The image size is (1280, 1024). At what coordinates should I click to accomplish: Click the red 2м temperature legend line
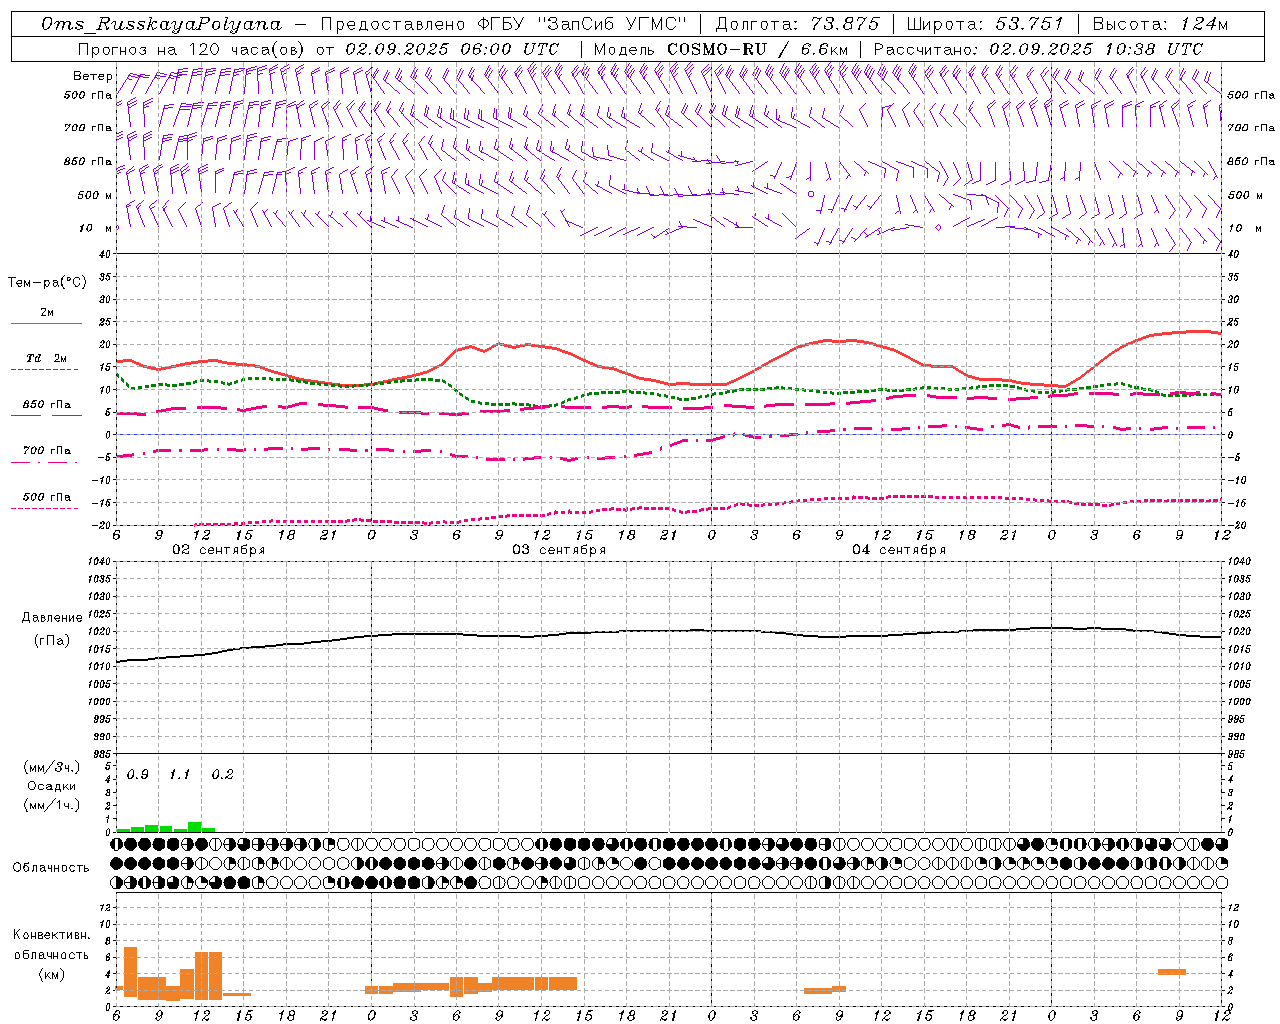click(x=46, y=323)
